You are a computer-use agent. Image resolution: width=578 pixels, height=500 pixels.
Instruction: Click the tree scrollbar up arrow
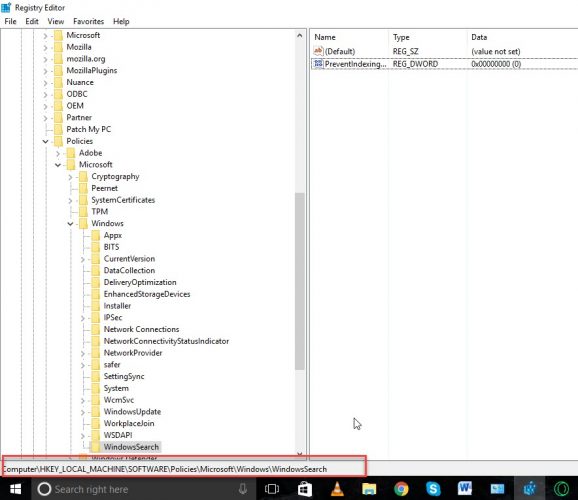pos(300,36)
